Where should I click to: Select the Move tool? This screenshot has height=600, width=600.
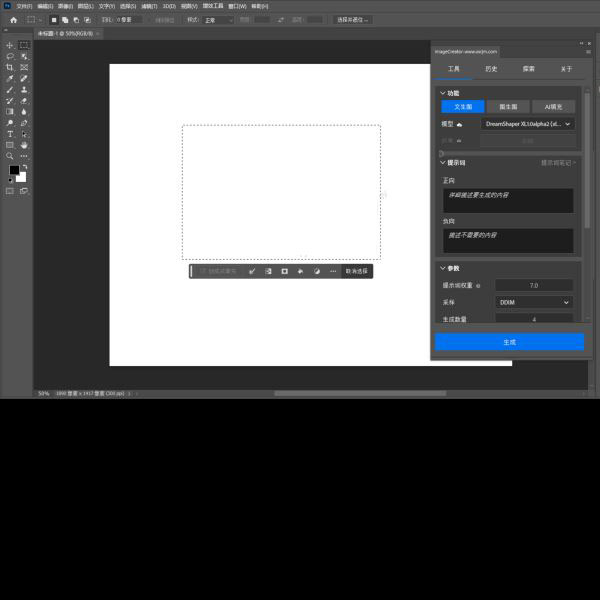[10, 46]
